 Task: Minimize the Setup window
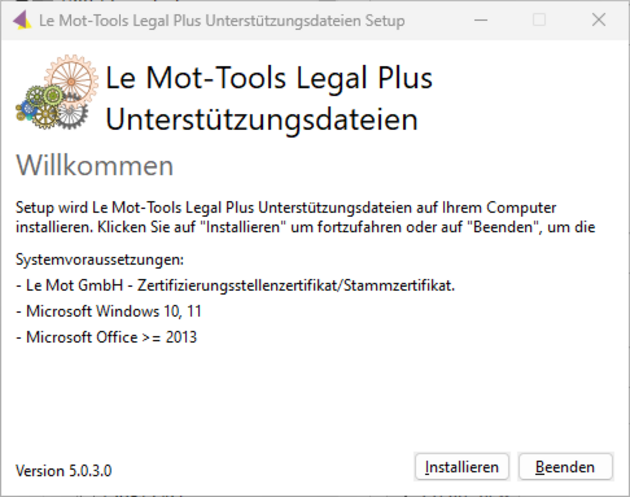point(481,20)
